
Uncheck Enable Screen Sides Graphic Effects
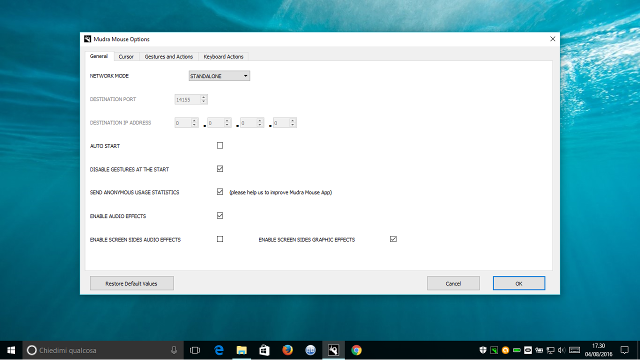[393, 239]
